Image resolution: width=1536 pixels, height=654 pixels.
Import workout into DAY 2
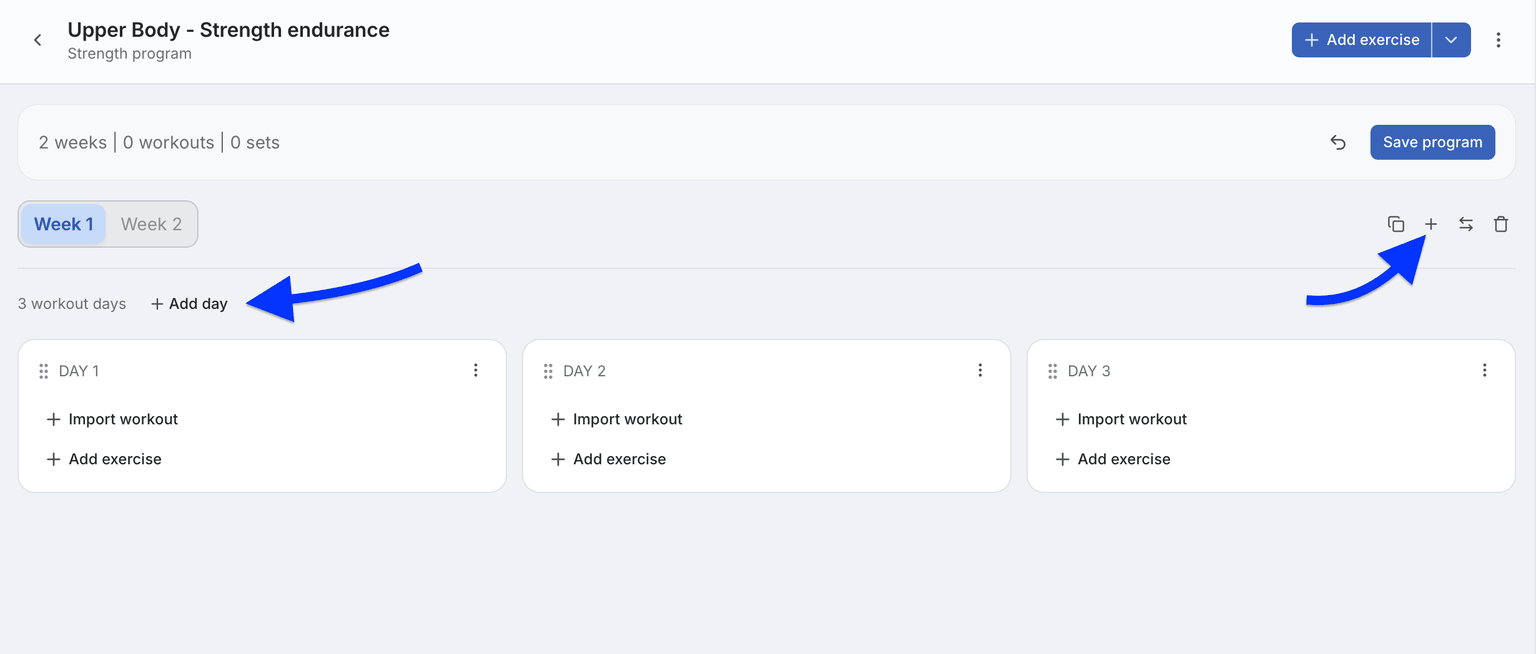pos(617,419)
